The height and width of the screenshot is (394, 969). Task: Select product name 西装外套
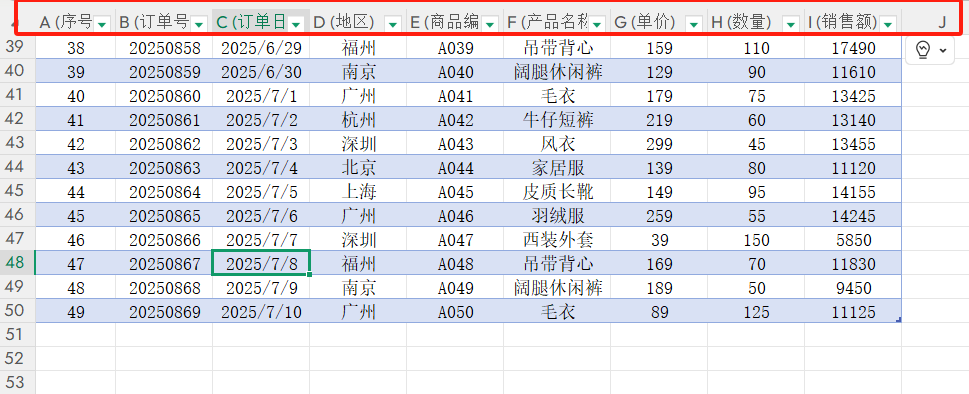tap(557, 240)
